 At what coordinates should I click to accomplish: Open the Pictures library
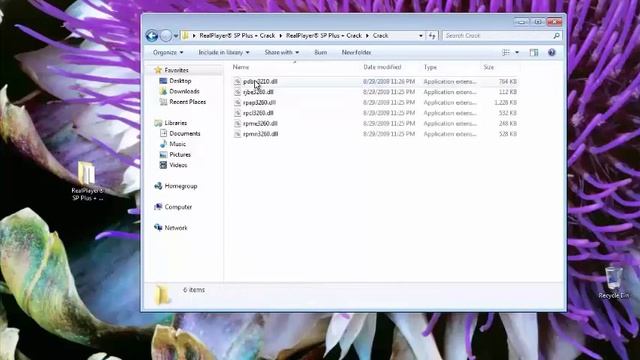pyautogui.click(x=180, y=155)
